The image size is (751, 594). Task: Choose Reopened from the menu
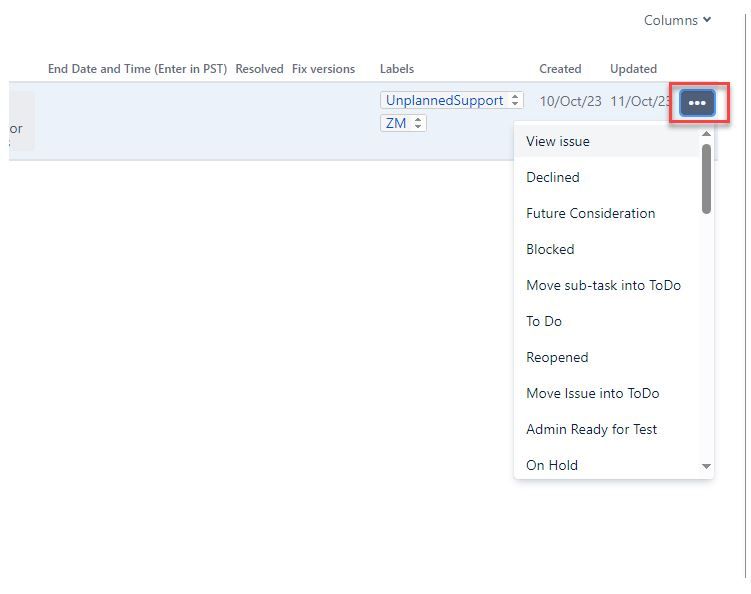point(606,357)
